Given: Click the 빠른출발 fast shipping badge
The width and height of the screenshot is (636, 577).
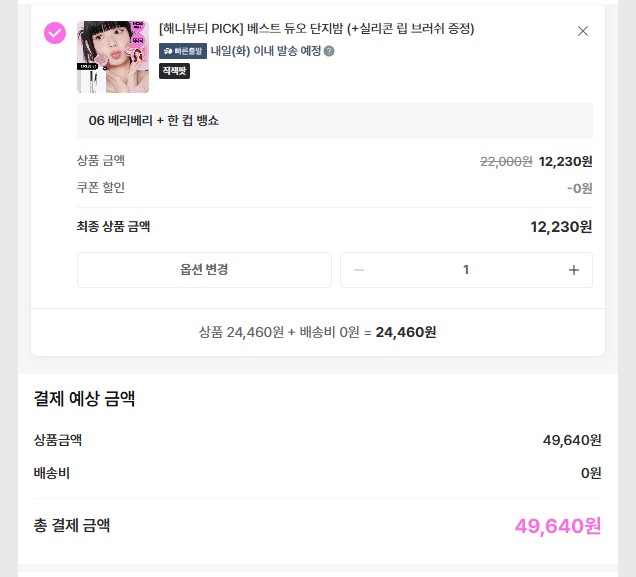Looking at the screenshot, I should (183, 51).
